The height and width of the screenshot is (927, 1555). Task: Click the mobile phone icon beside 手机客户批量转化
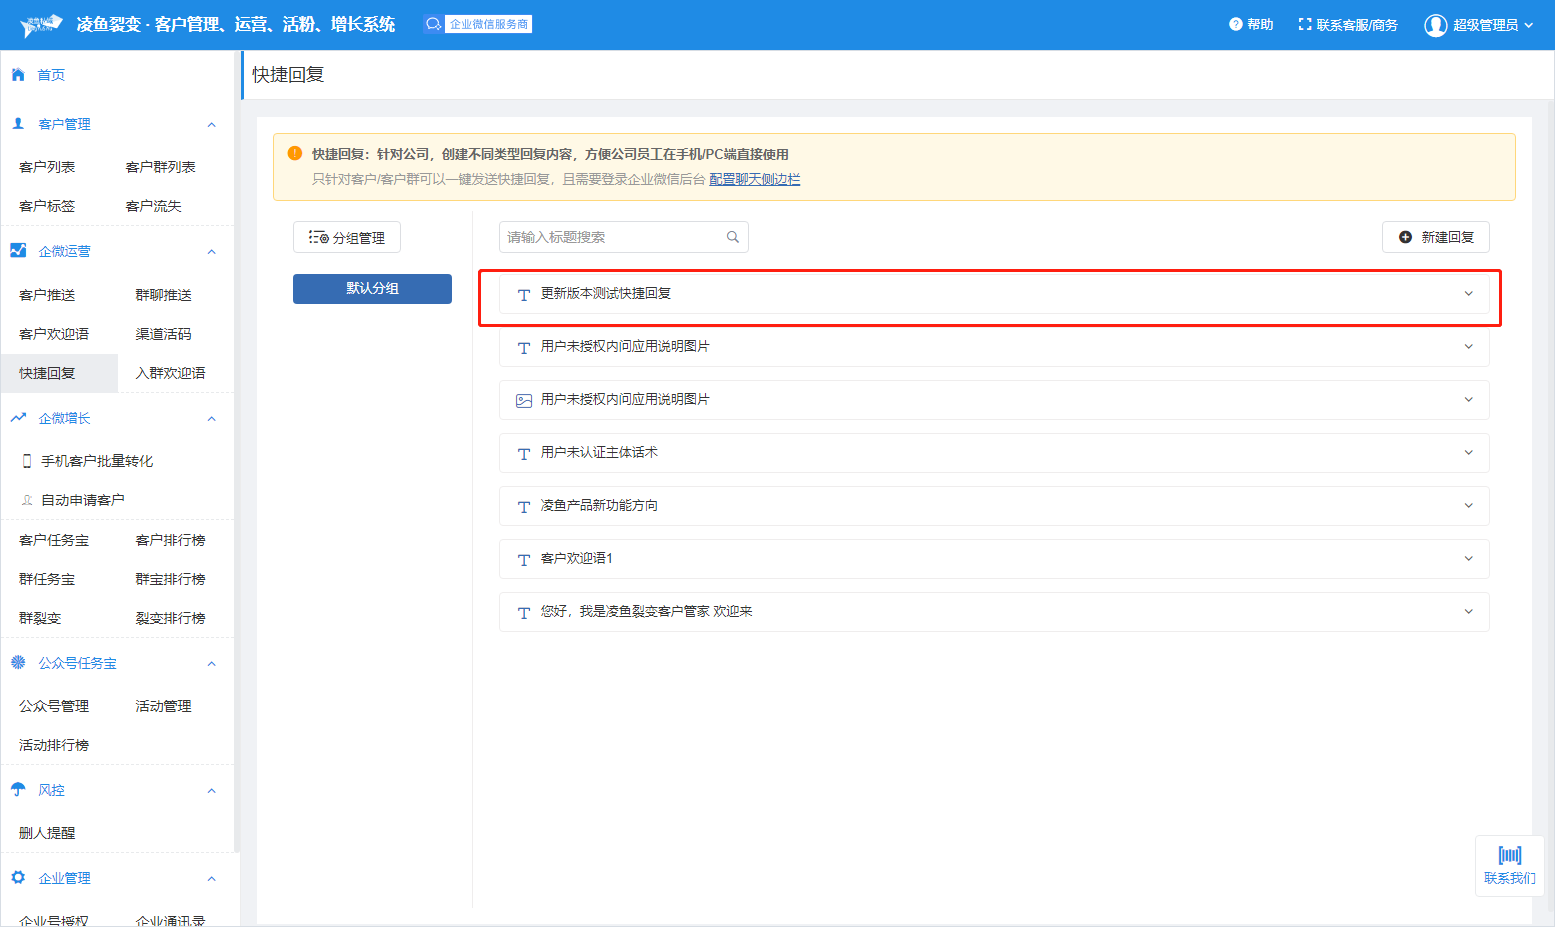27,461
